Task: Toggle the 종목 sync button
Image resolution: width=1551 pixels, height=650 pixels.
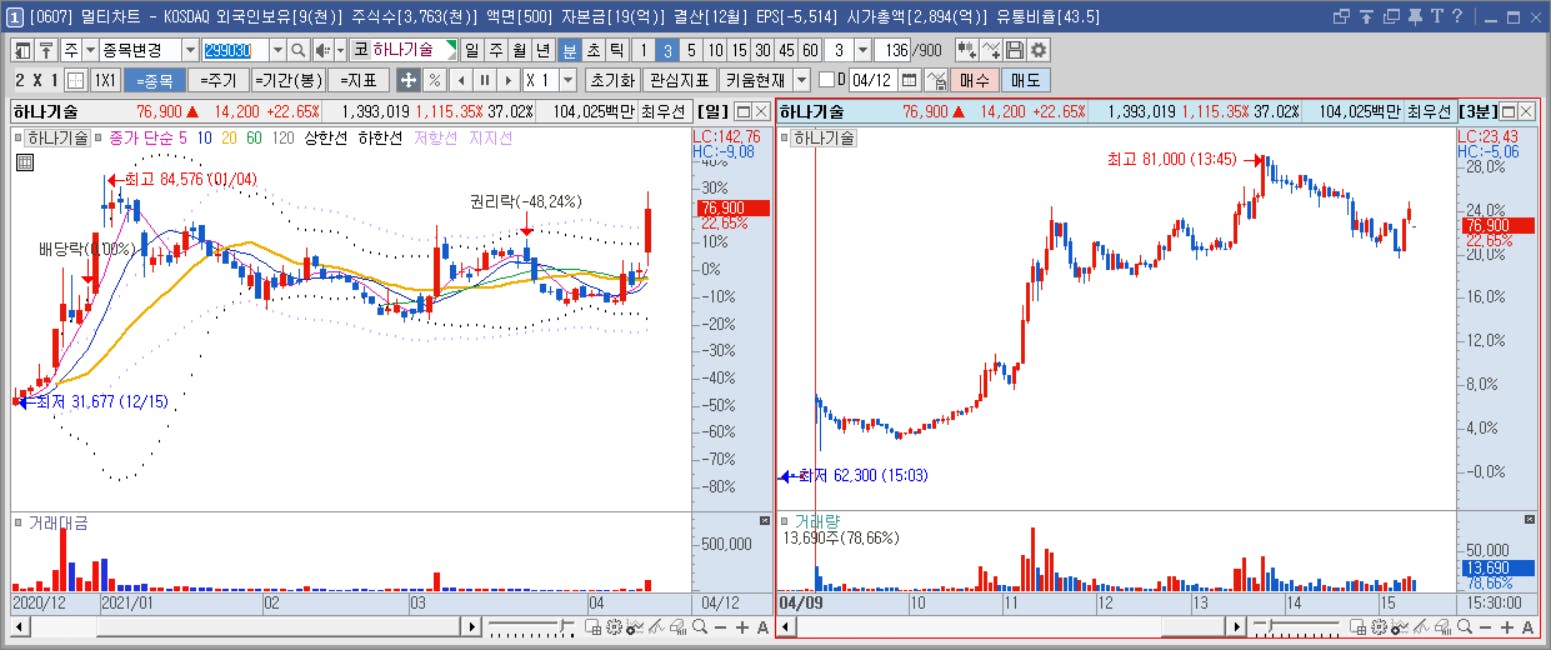Action: coord(154,80)
